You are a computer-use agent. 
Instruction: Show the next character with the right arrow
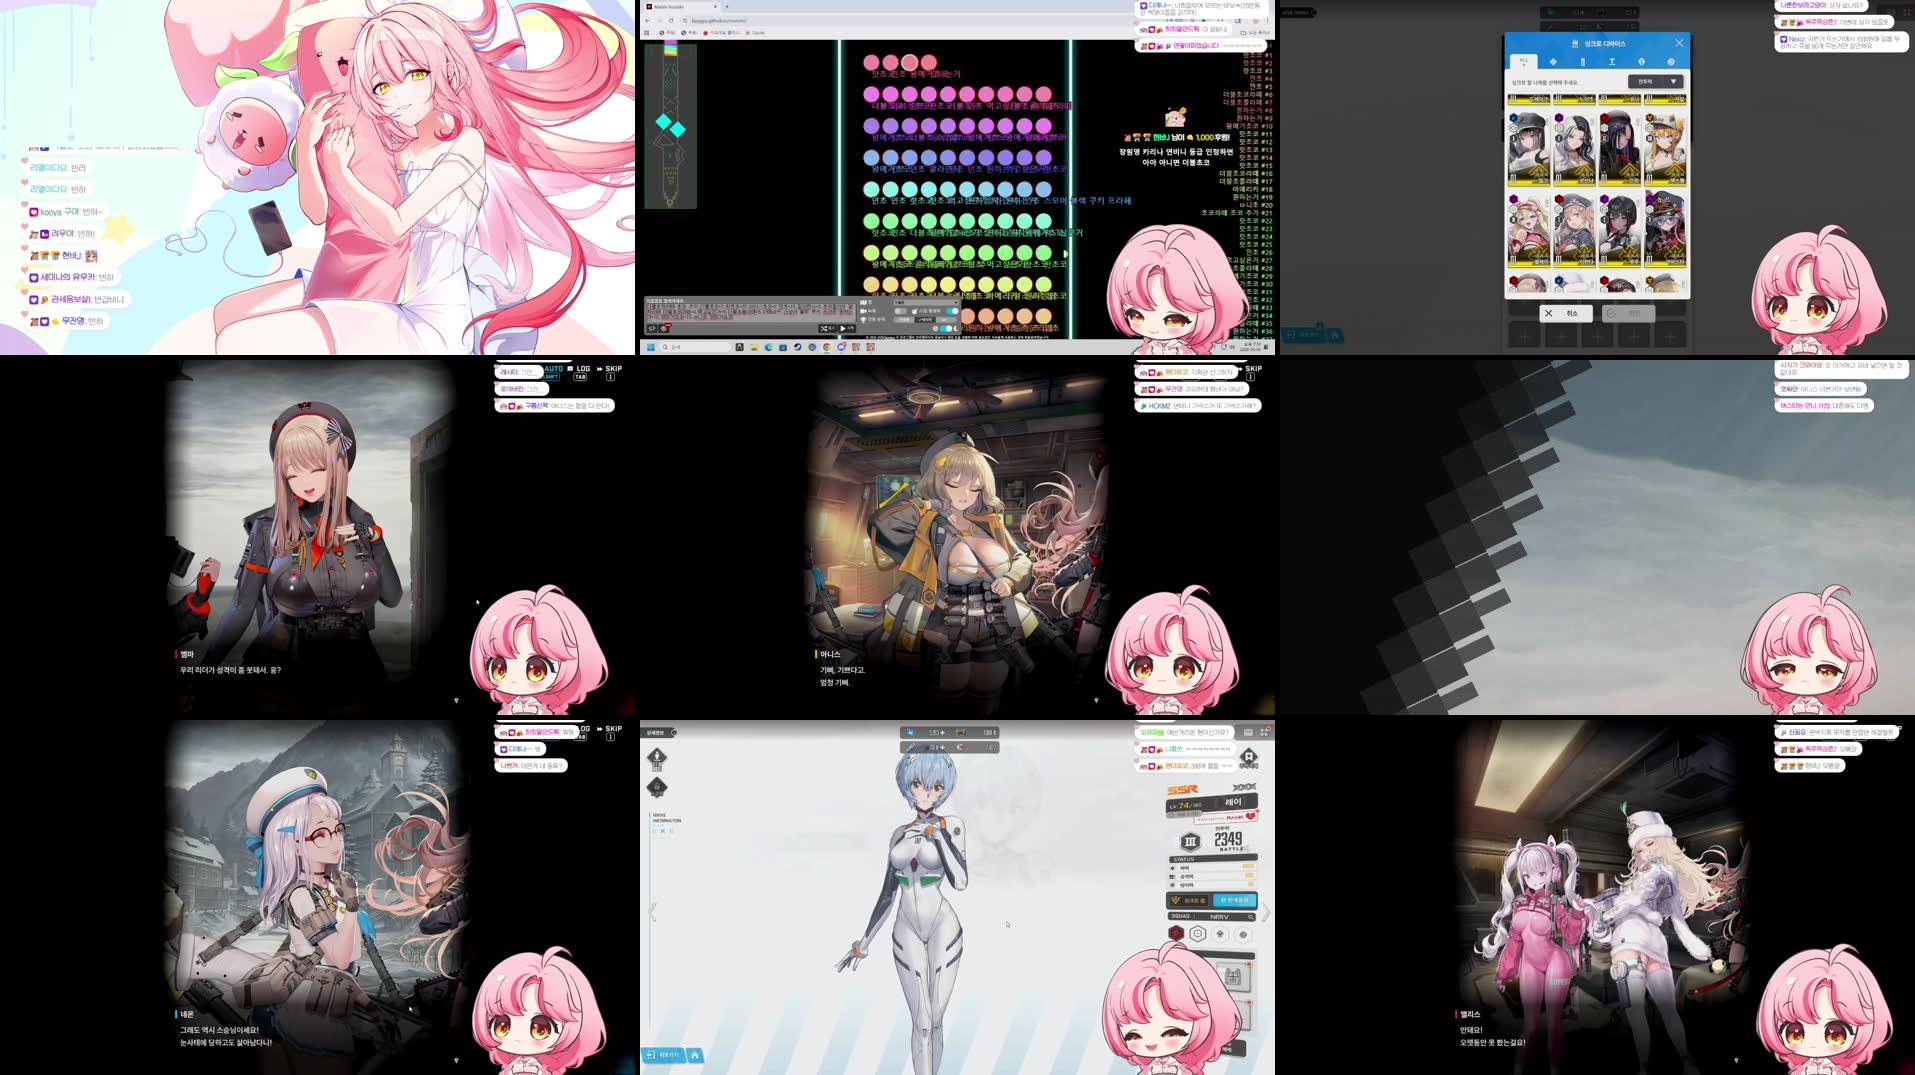tap(1266, 912)
